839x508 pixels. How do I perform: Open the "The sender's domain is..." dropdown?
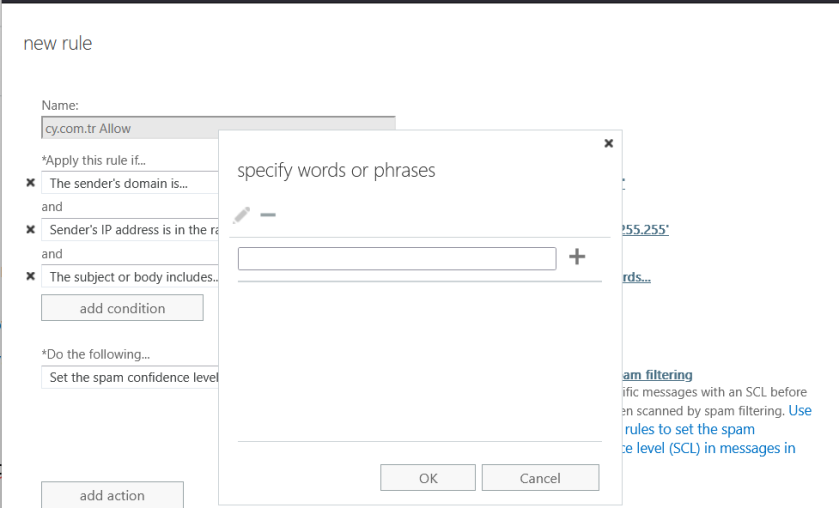tap(130, 183)
